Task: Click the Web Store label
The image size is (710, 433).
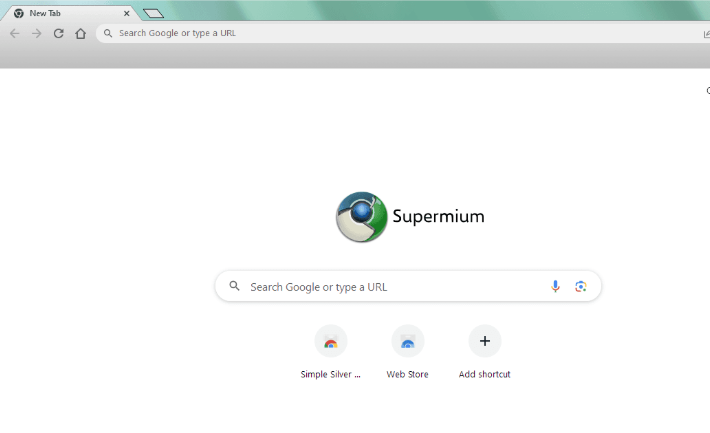Action: 408,375
